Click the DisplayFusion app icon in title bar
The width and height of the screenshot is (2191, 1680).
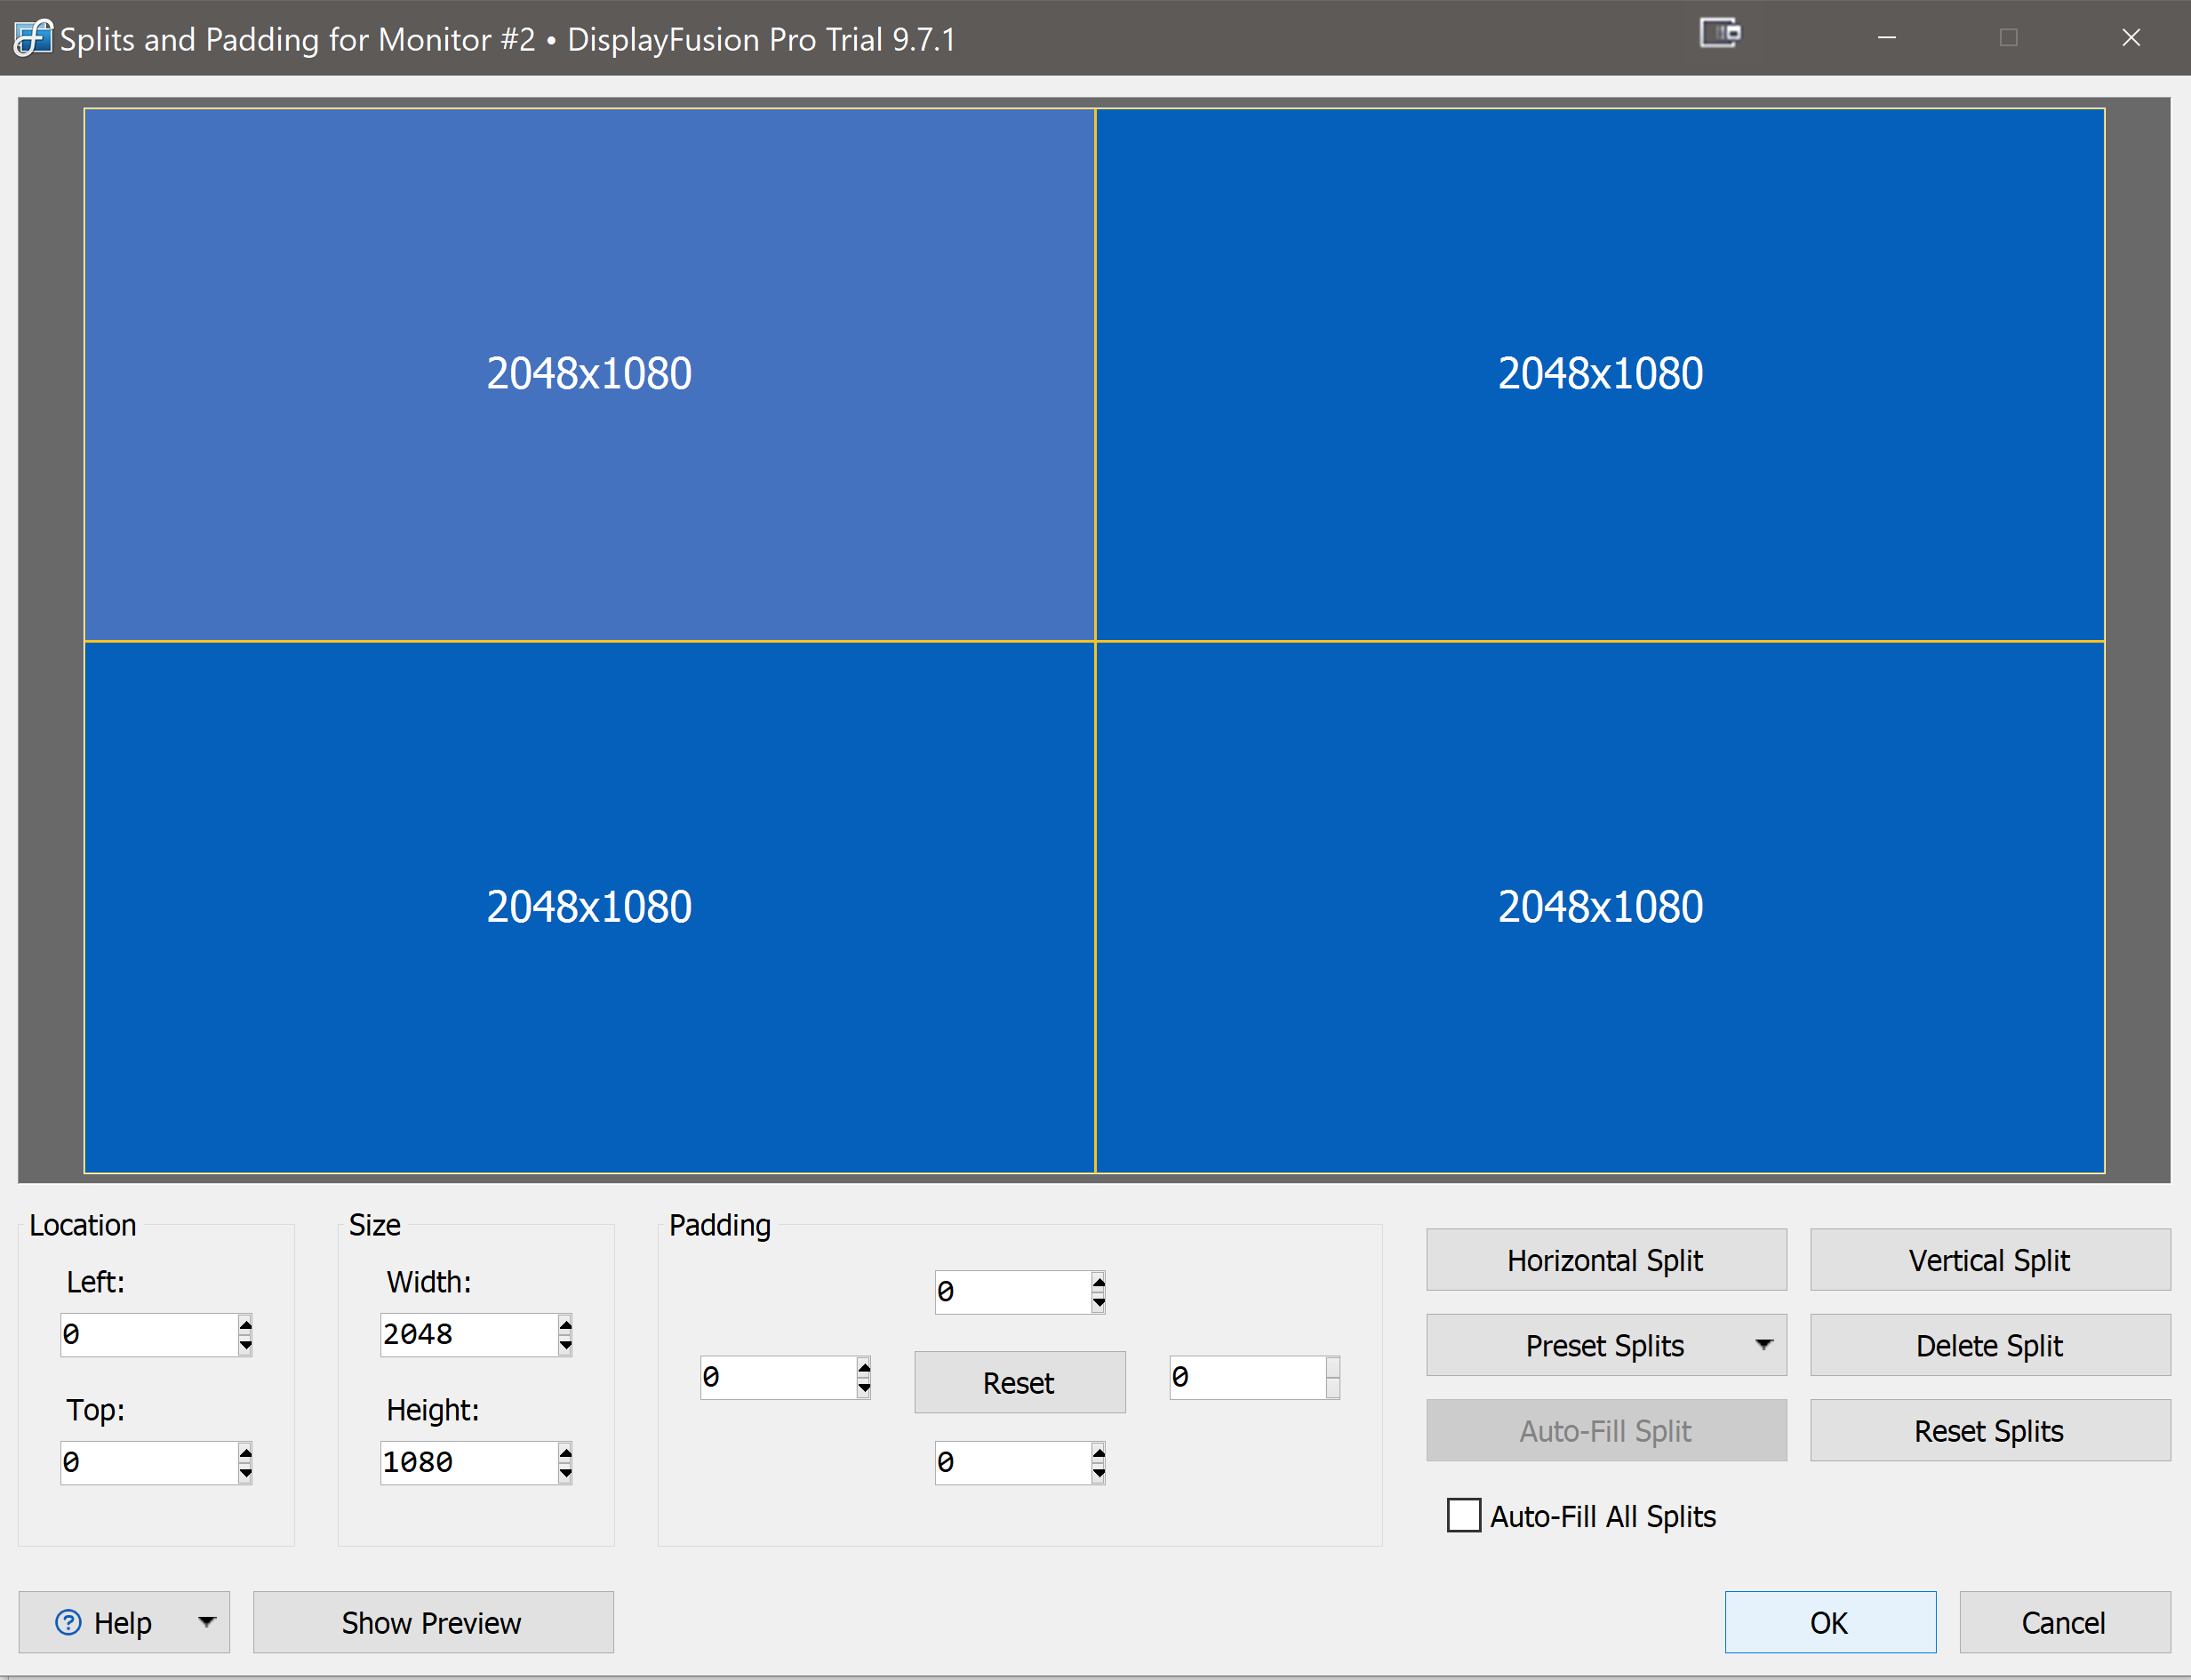pos(31,38)
